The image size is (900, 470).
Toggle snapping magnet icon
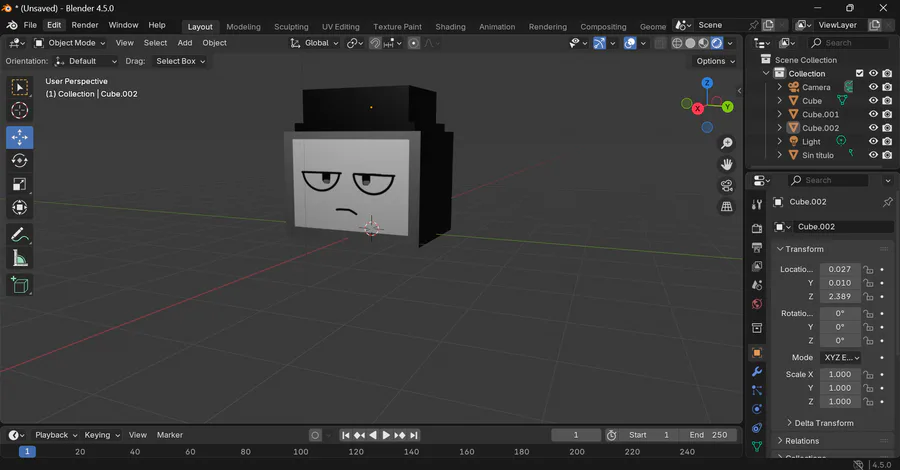375,43
